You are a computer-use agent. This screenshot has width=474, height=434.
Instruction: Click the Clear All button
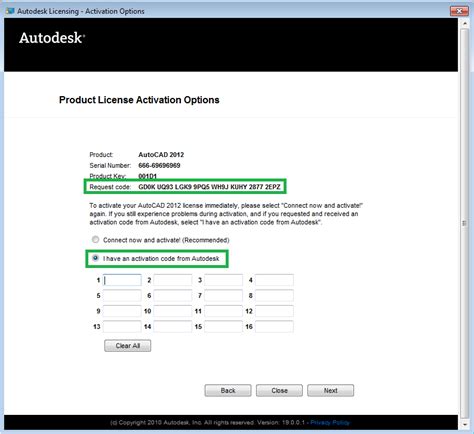pos(128,346)
